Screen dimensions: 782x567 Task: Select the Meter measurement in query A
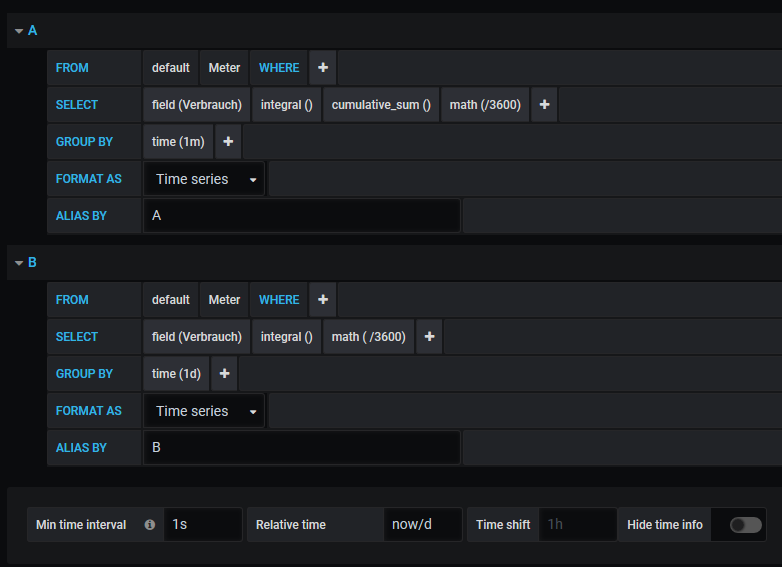[x=224, y=68]
